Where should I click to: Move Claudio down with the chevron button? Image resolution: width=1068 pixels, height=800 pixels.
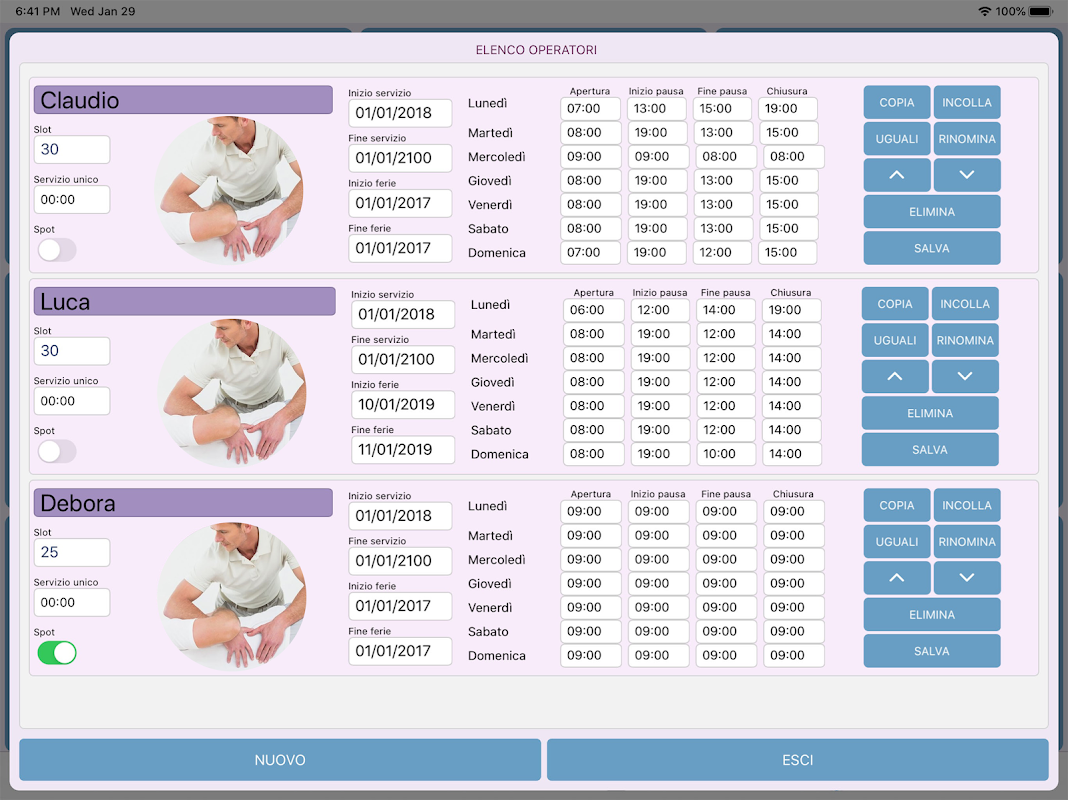(x=967, y=175)
